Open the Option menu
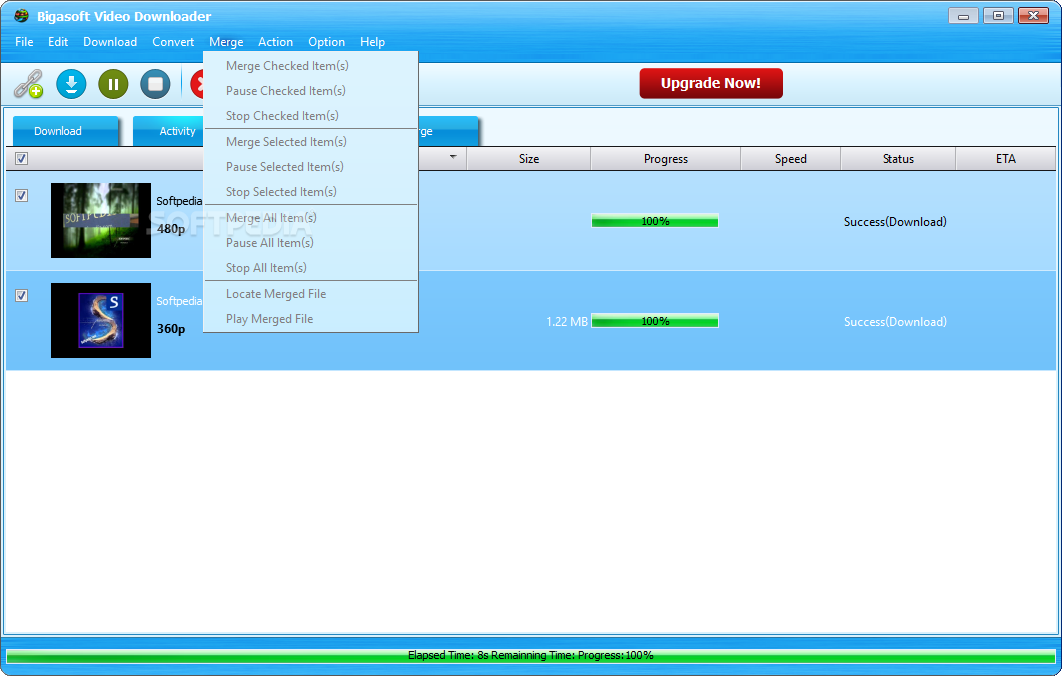The height and width of the screenshot is (676, 1062). pyautogui.click(x=326, y=42)
